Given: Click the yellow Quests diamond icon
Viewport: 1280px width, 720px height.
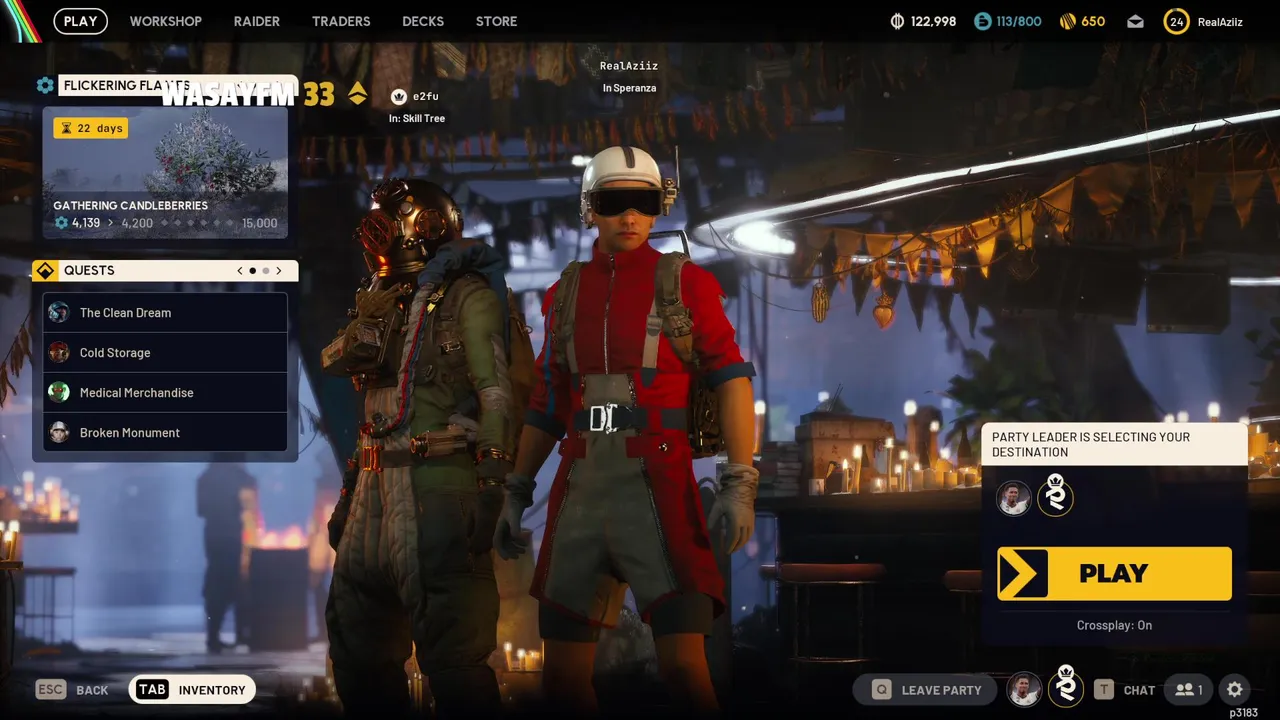Looking at the screenshot, I should click(x=45, y=270).
